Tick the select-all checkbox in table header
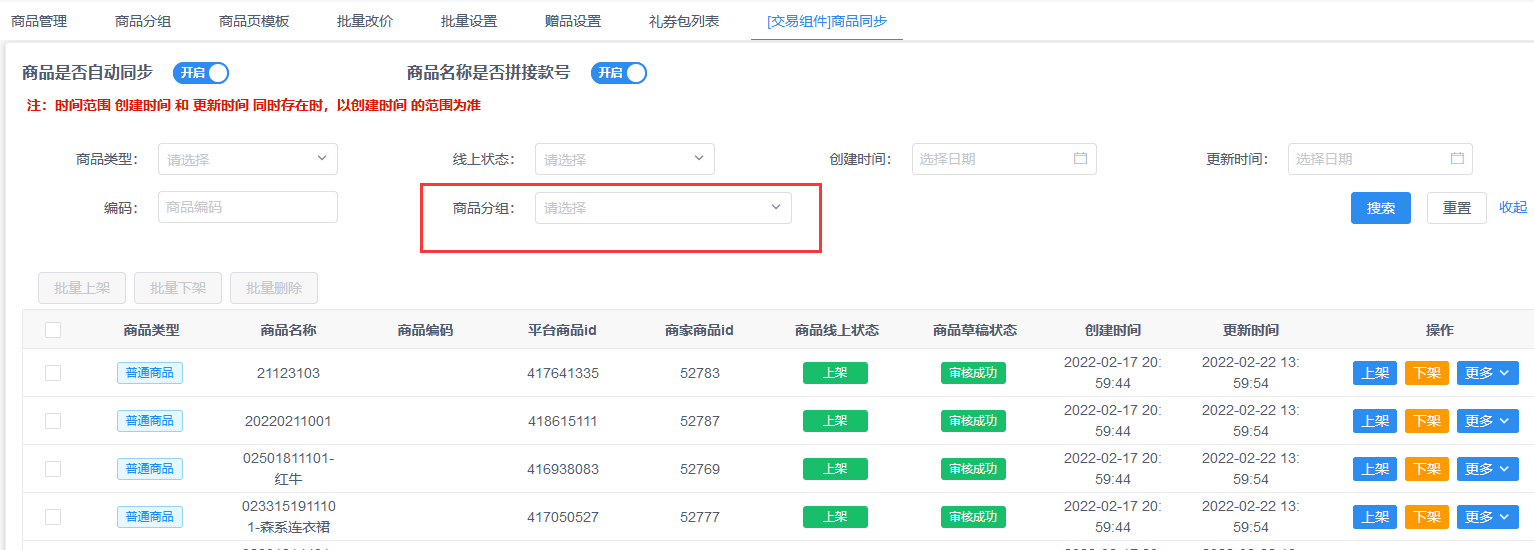The height and width of the screenshot is (550, 1534). pyautogui.click(x=53, y=330)
